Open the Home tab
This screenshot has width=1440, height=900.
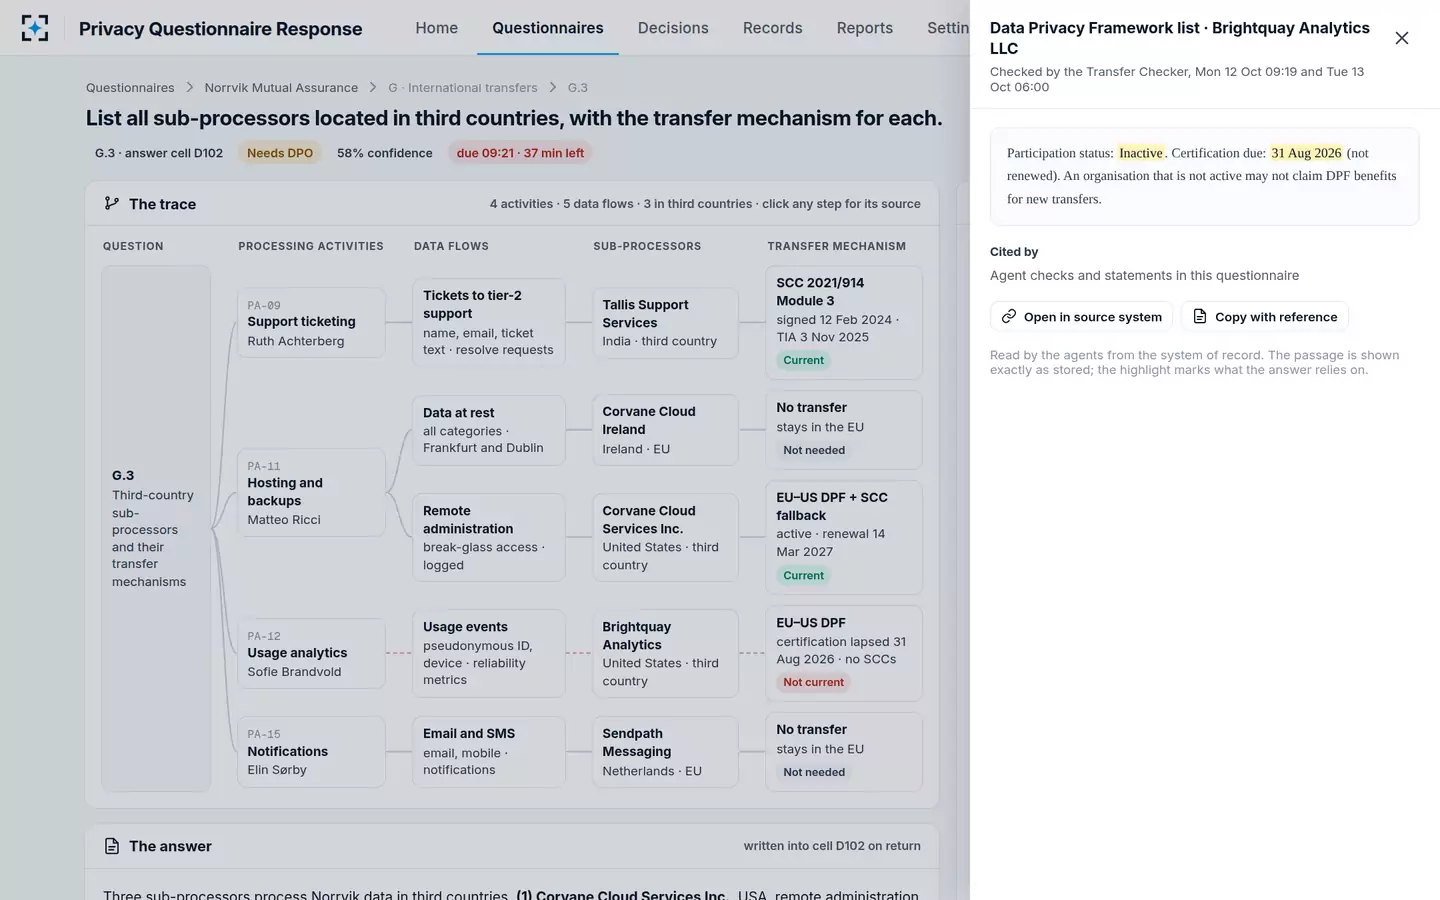[x=437, y=28]
